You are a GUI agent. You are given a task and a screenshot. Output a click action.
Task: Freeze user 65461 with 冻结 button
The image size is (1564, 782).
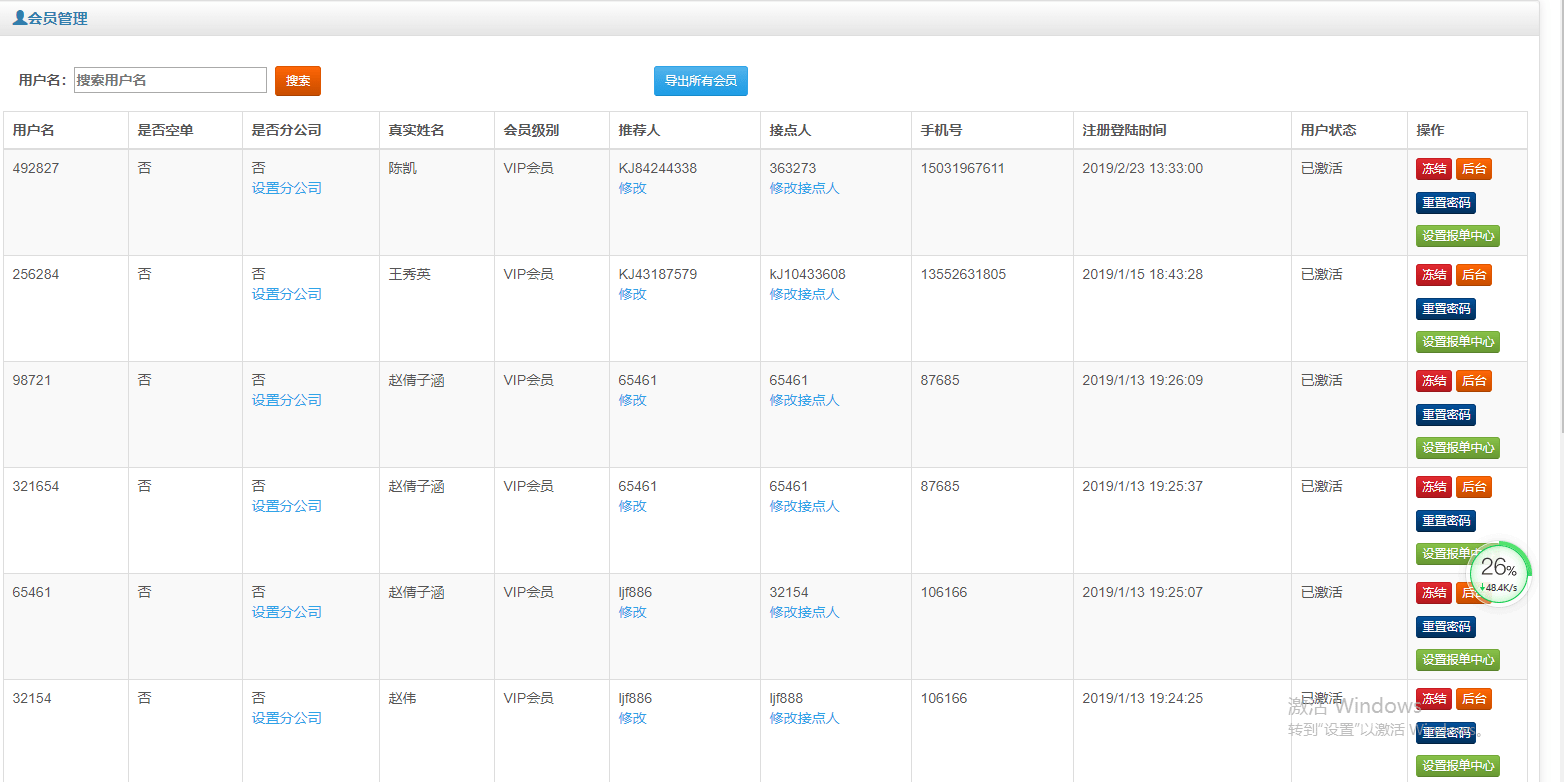coord(1434,593)
